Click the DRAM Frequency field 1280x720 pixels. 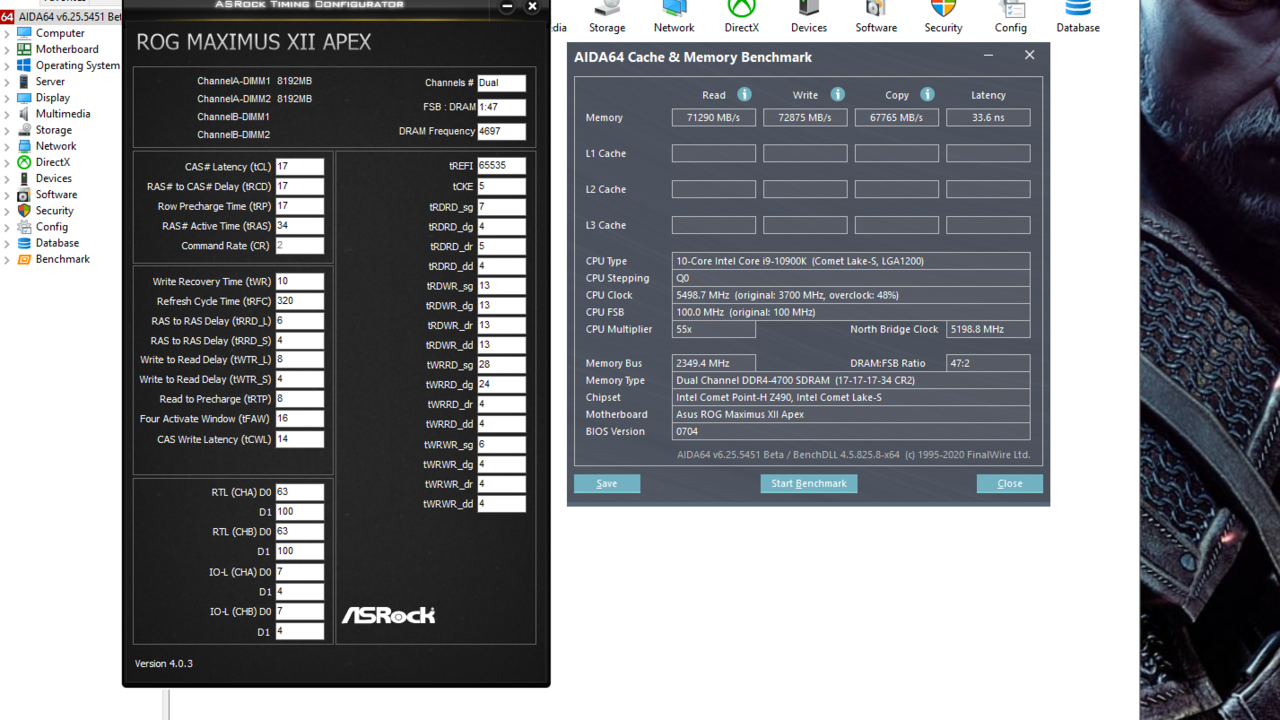[x=502, y=131]
